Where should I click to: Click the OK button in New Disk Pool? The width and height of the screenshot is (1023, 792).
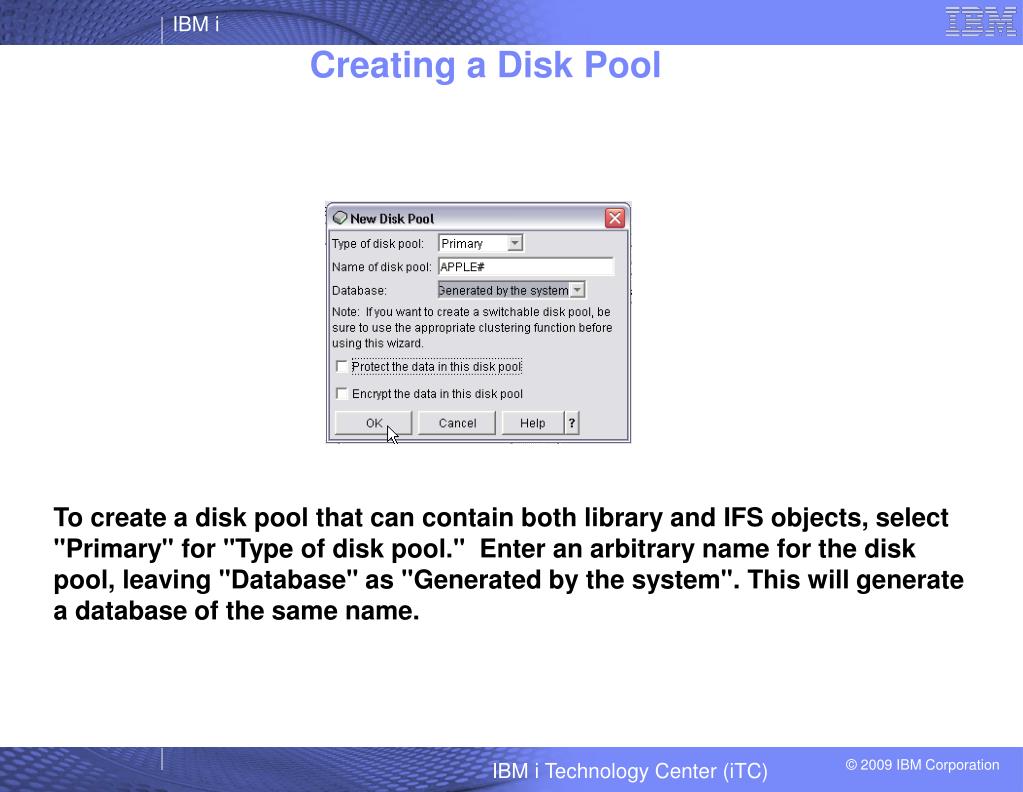(x=373, y=423)
